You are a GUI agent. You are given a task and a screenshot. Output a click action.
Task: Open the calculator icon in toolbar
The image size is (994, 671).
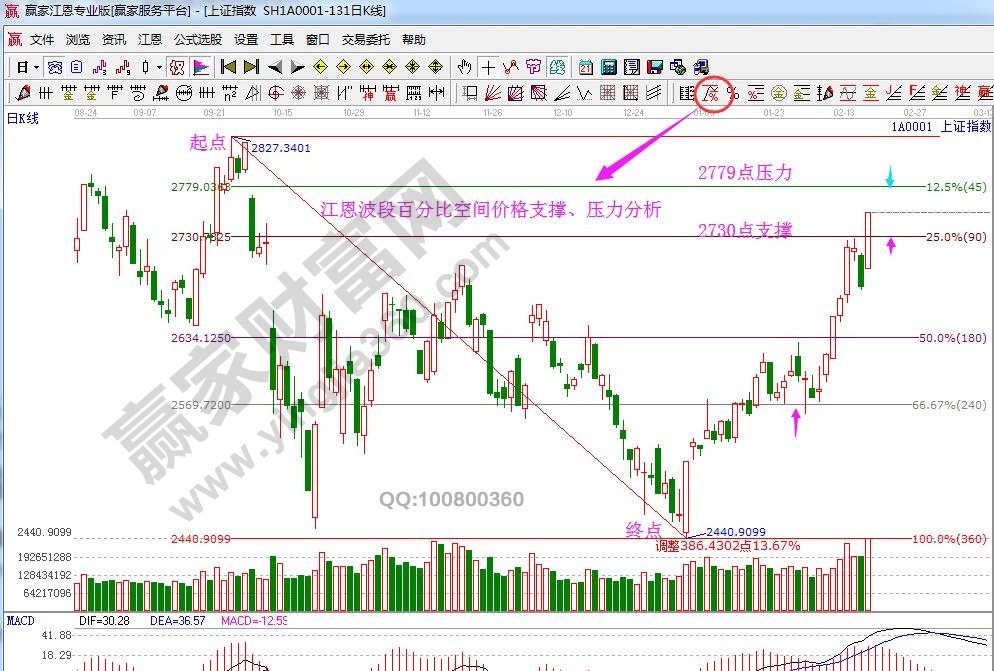[x=609, y=67]
